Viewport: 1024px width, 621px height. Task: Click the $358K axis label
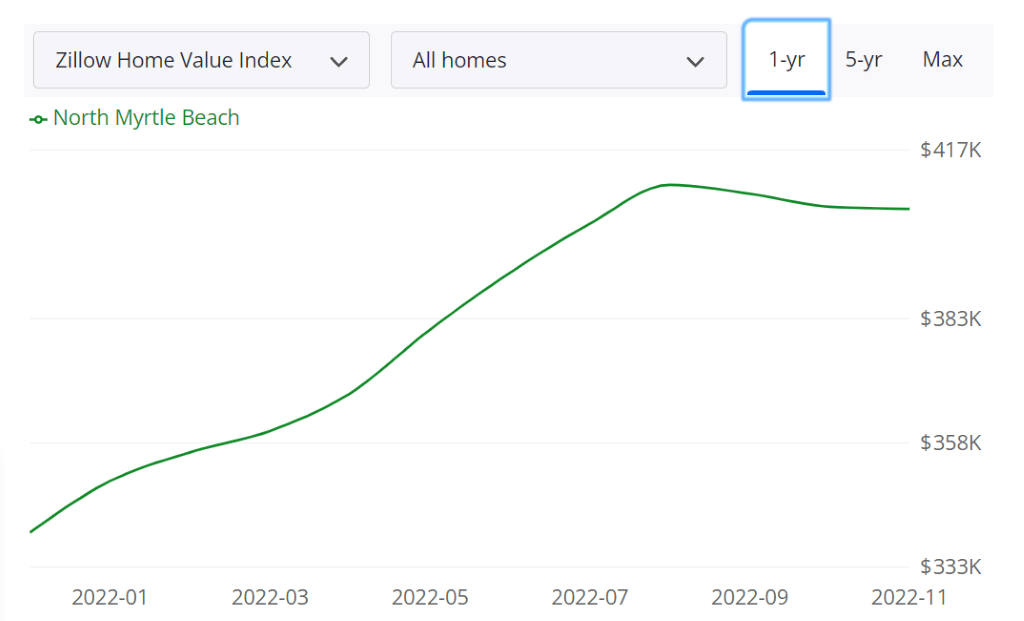pyautogui.click(x=950, y=443)
